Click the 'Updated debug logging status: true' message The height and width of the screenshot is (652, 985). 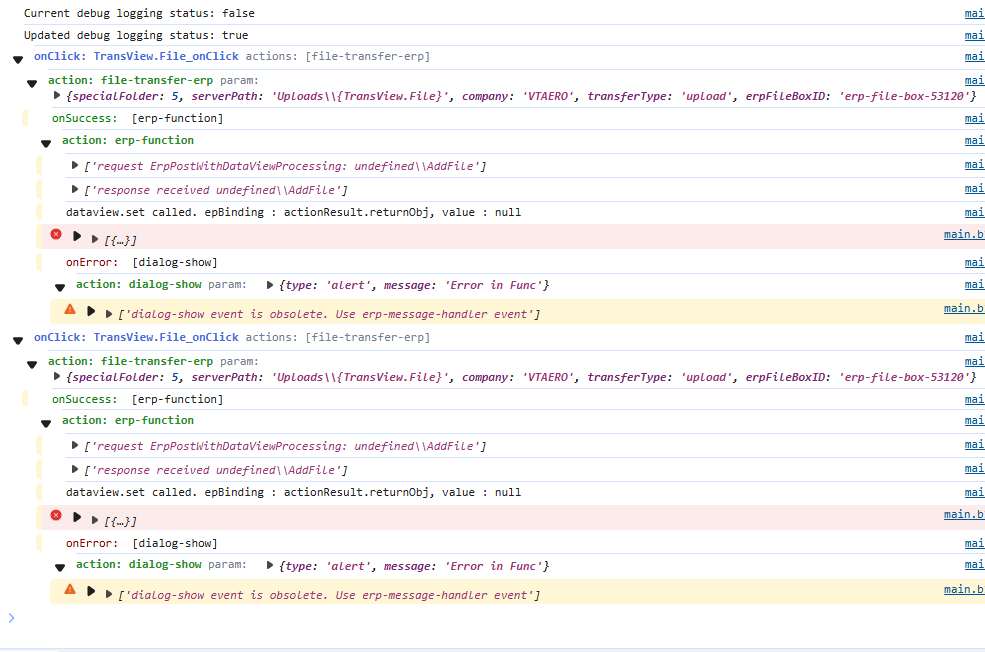tap(136, 35)
